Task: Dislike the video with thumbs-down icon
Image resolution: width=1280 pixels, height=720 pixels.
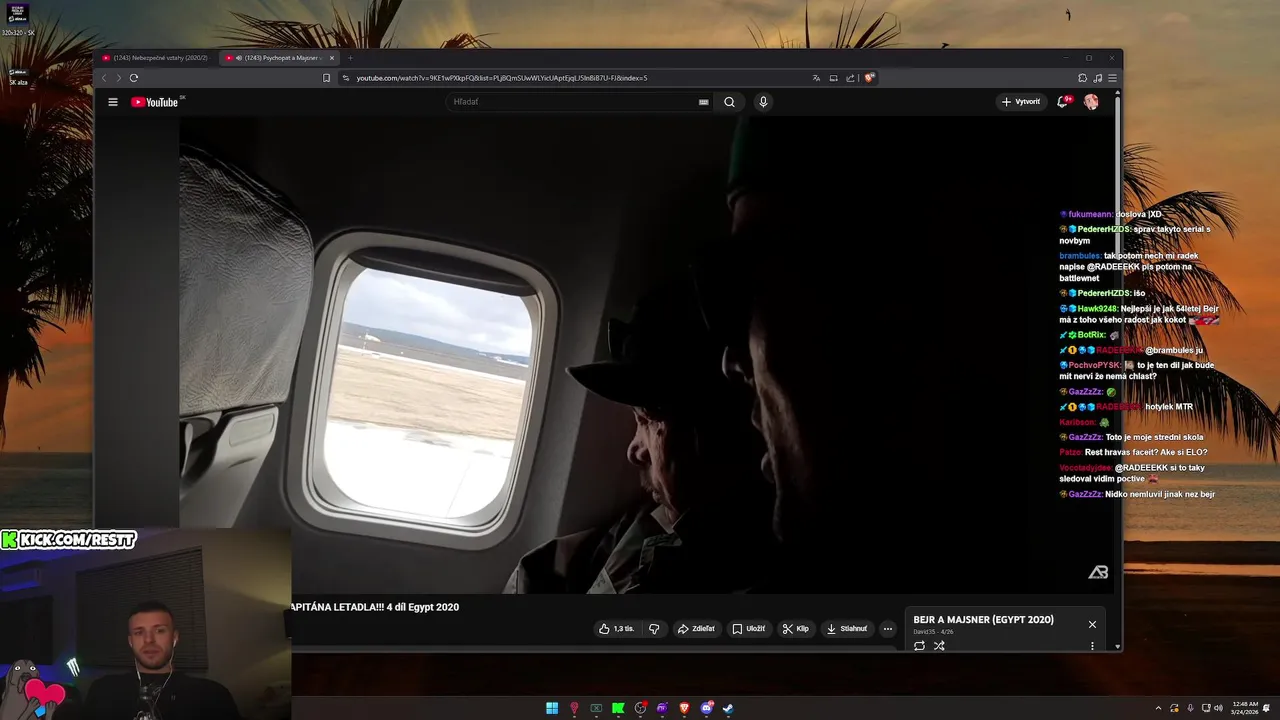Action: [654, 629]
